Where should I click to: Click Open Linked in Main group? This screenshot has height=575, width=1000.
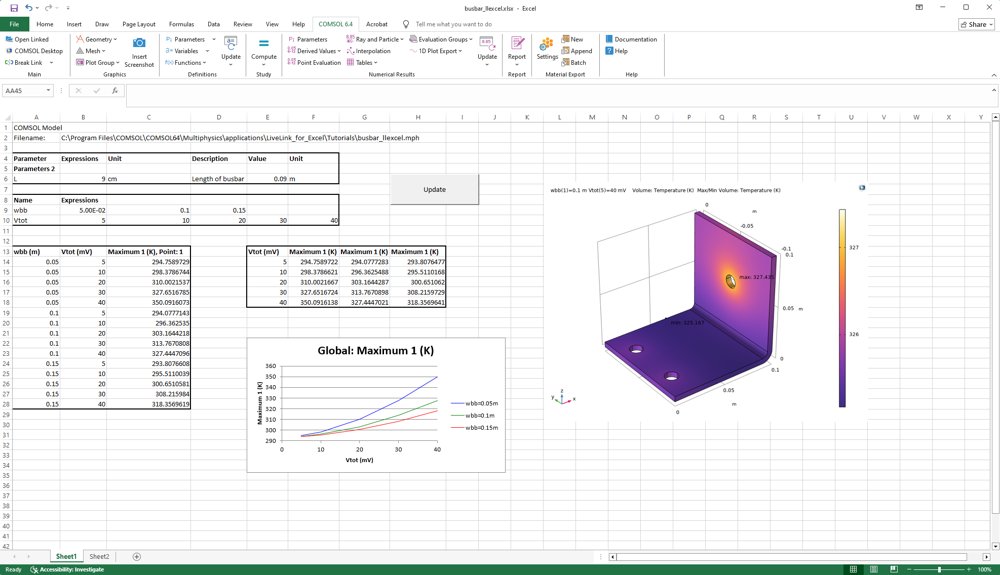coord(27,40)
